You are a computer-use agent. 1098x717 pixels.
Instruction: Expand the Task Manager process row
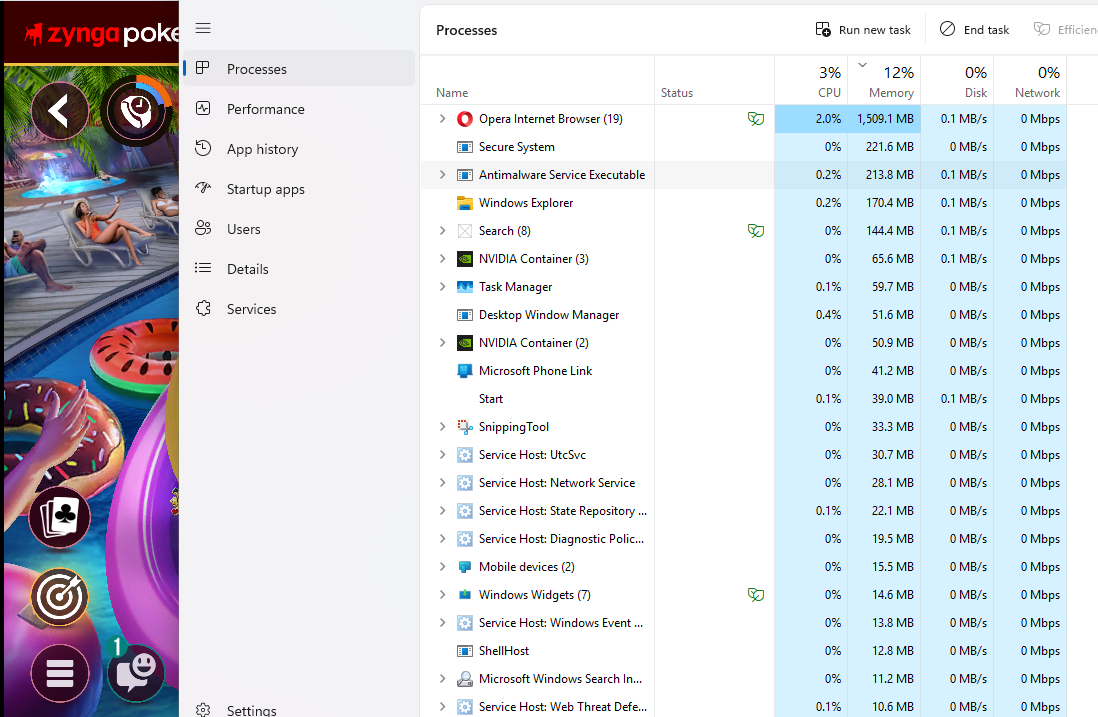pyautogui.click(x=442, y=286)
